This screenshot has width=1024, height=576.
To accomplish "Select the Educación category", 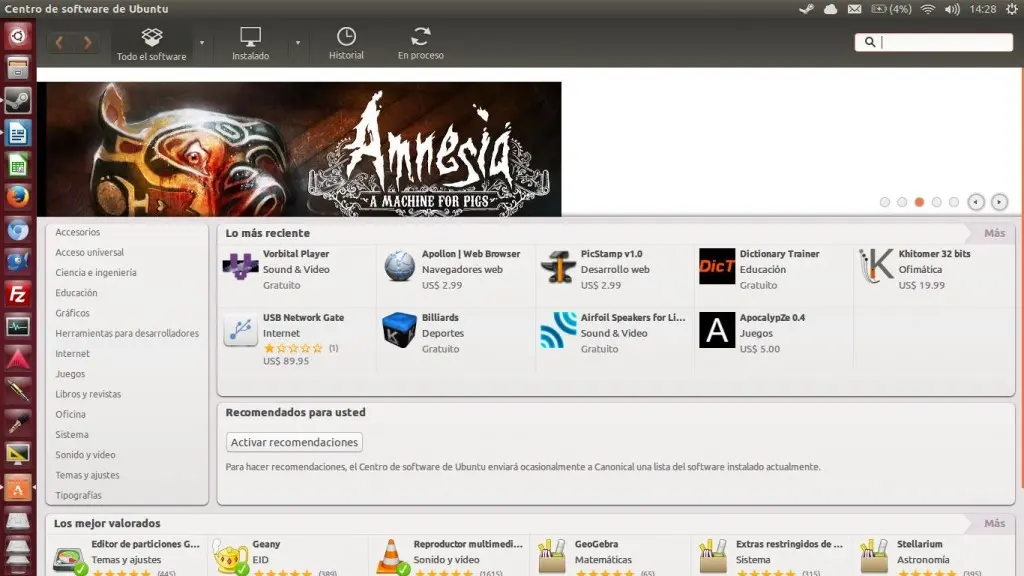I will click(76, 293).
